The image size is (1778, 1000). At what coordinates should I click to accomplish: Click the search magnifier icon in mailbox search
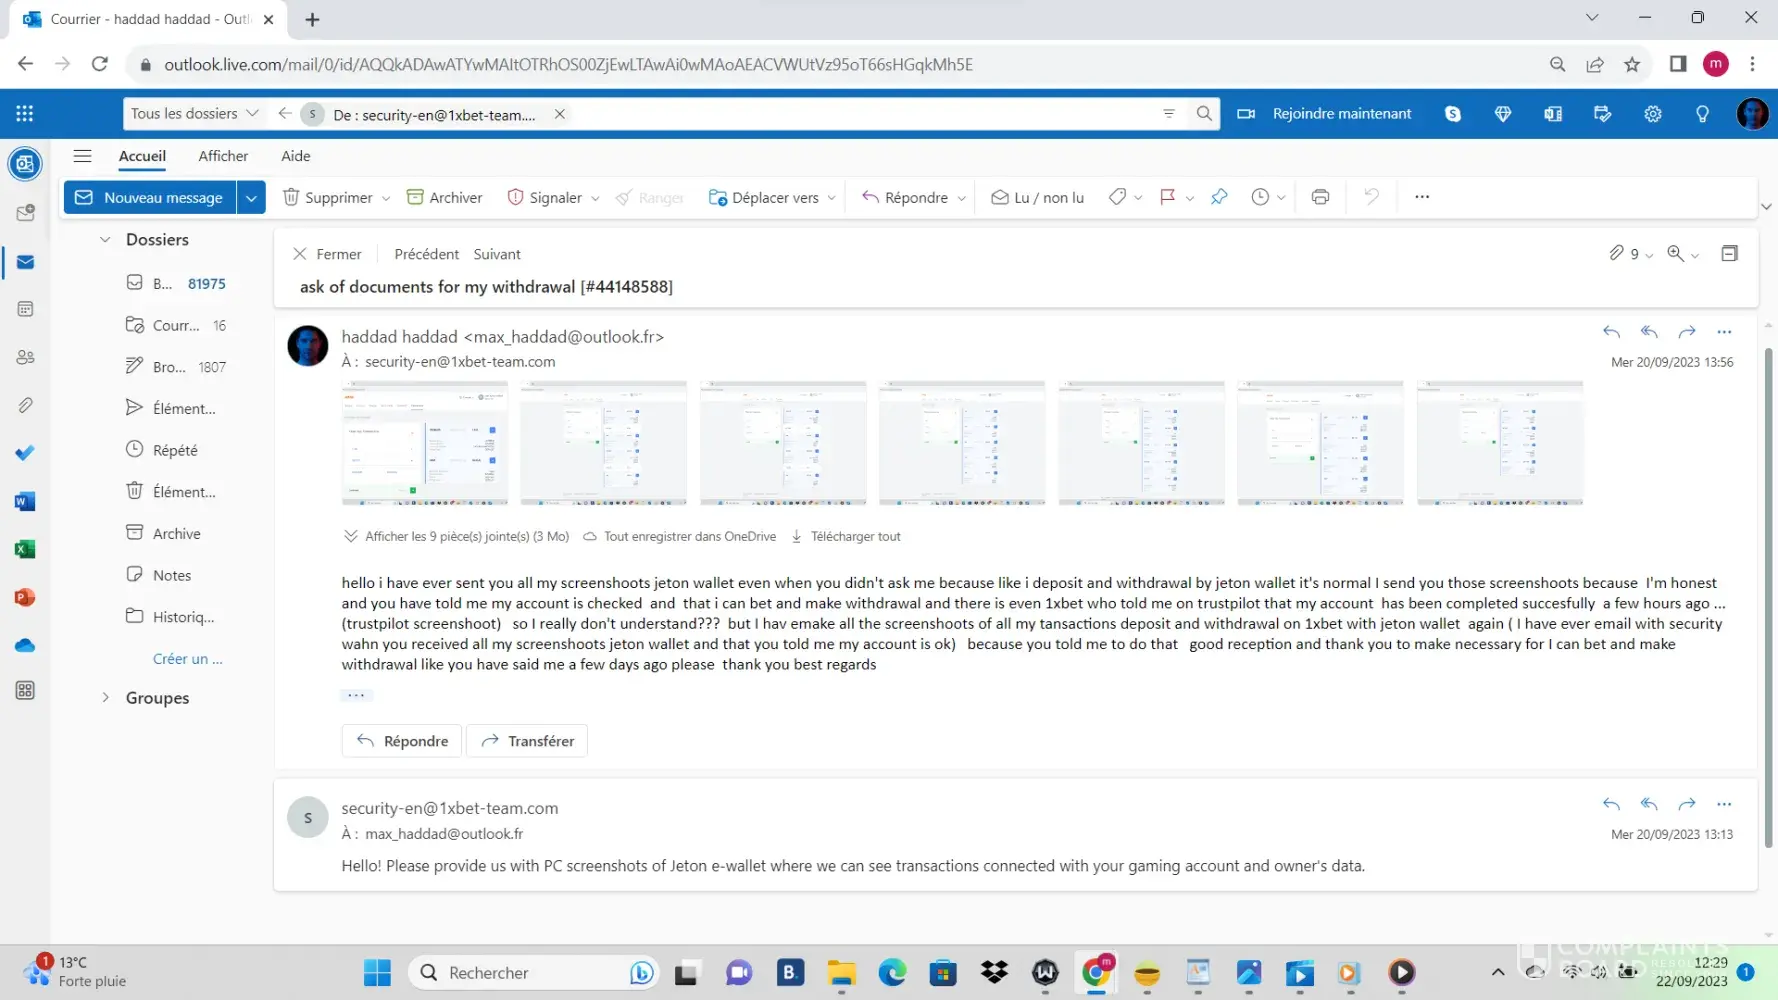(1204, 114)
